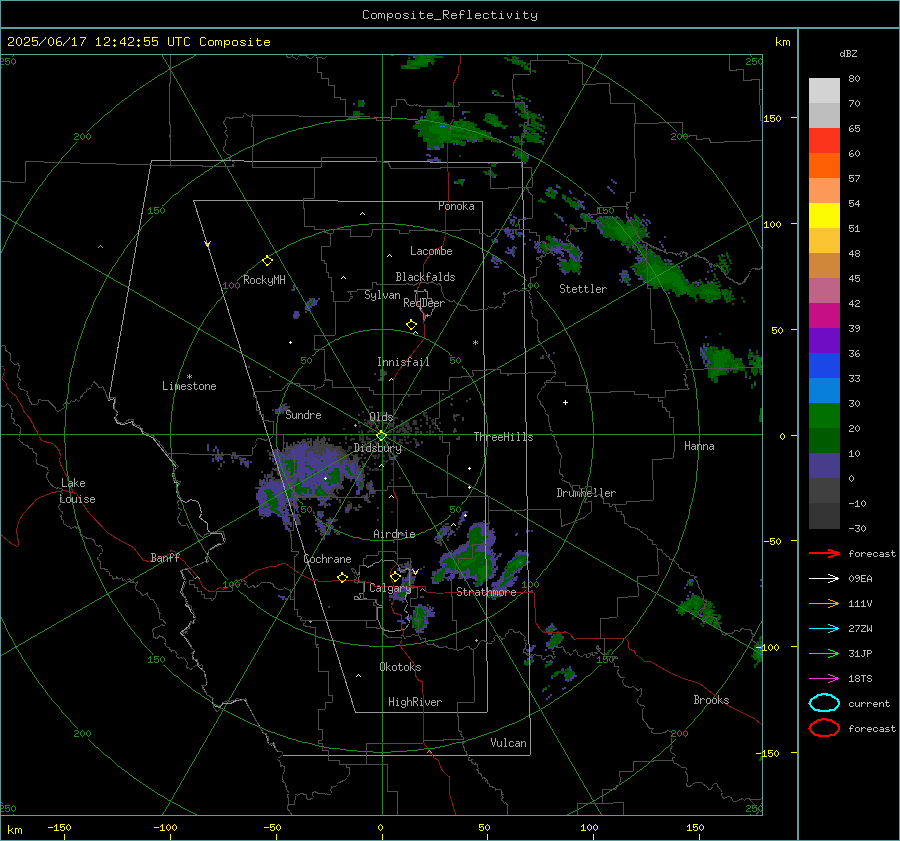Click the Didsbury city label
900x841 pixels.
pos(377,448)
